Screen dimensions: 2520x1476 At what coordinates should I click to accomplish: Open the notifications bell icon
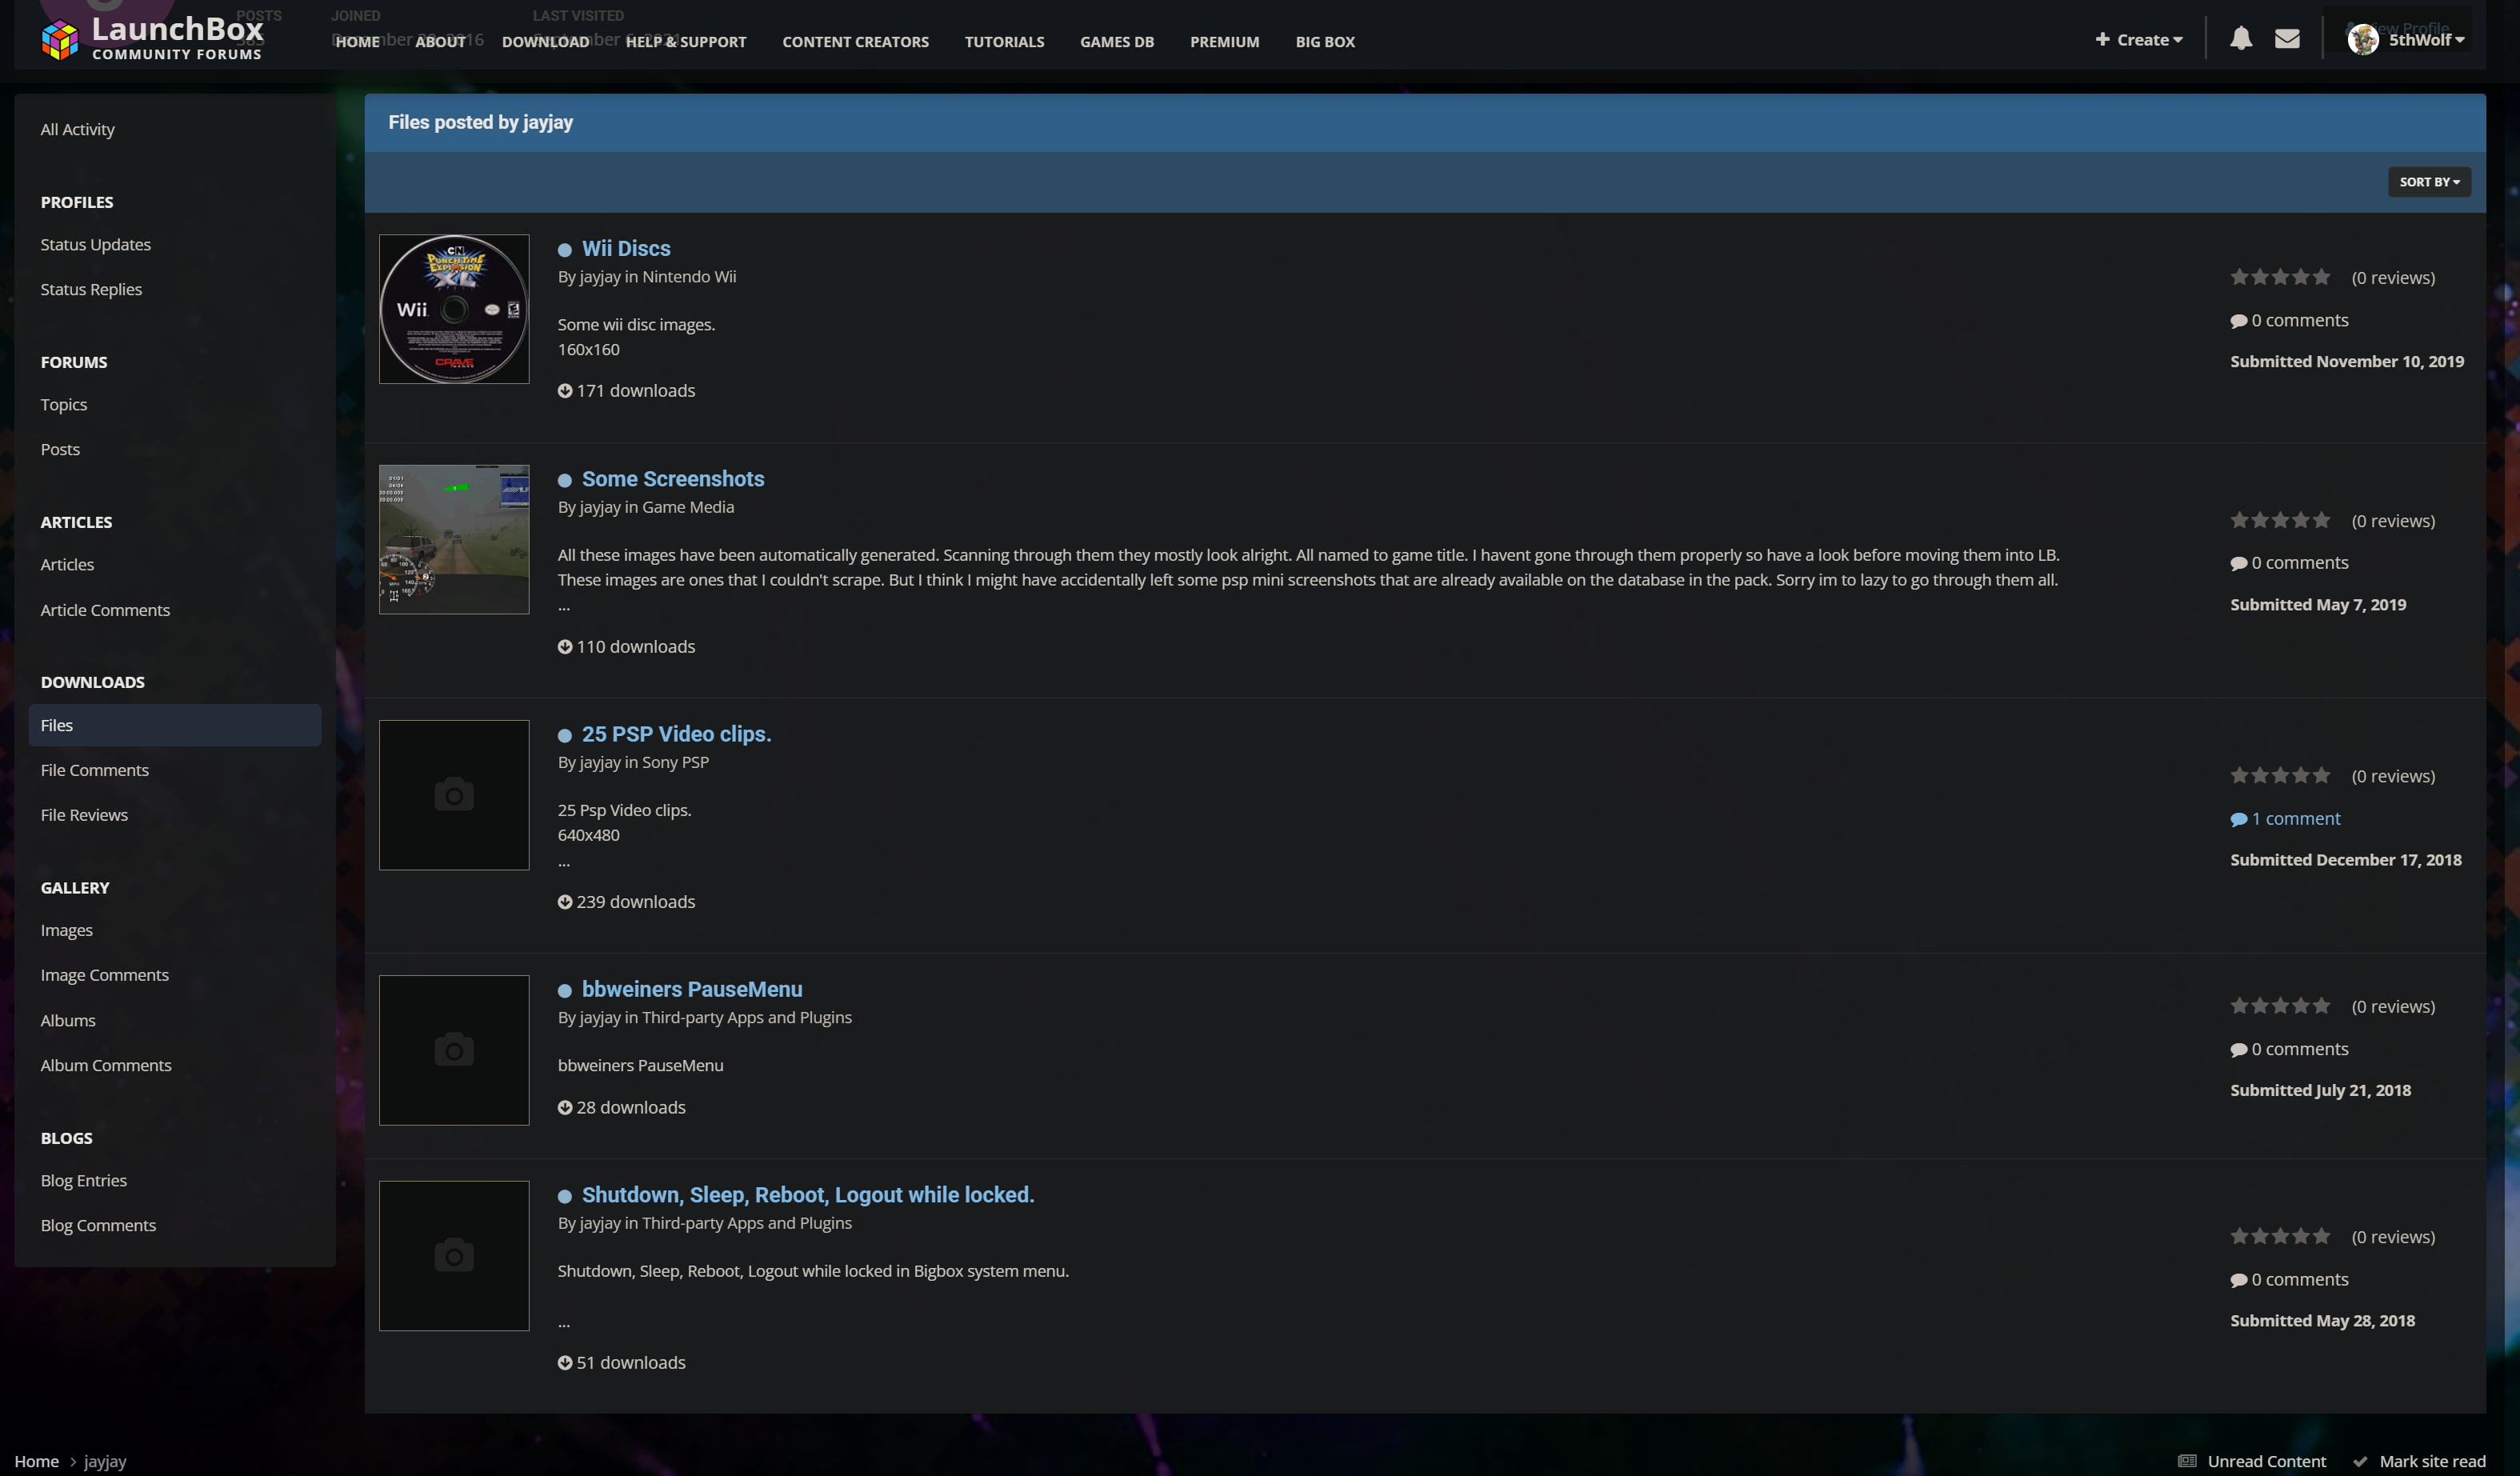2240,39
